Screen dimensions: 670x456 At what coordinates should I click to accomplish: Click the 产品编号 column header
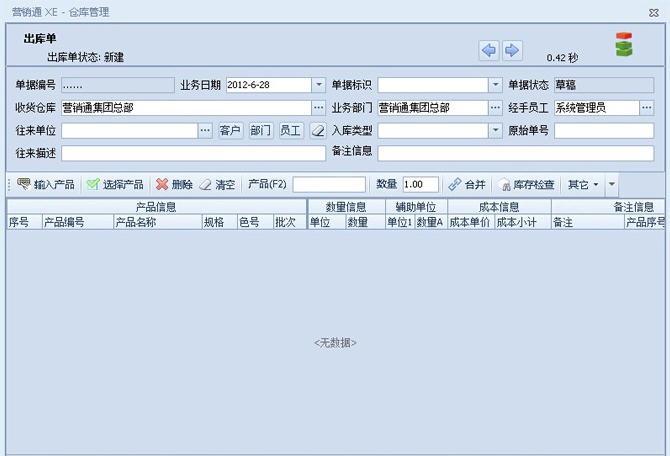coord(78,222)
